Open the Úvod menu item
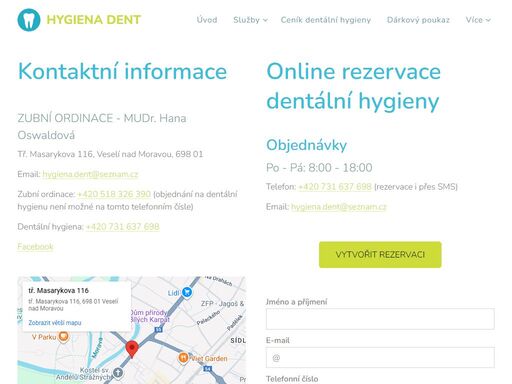The height and width of the screenshot is (384, 512). [207, 20]
